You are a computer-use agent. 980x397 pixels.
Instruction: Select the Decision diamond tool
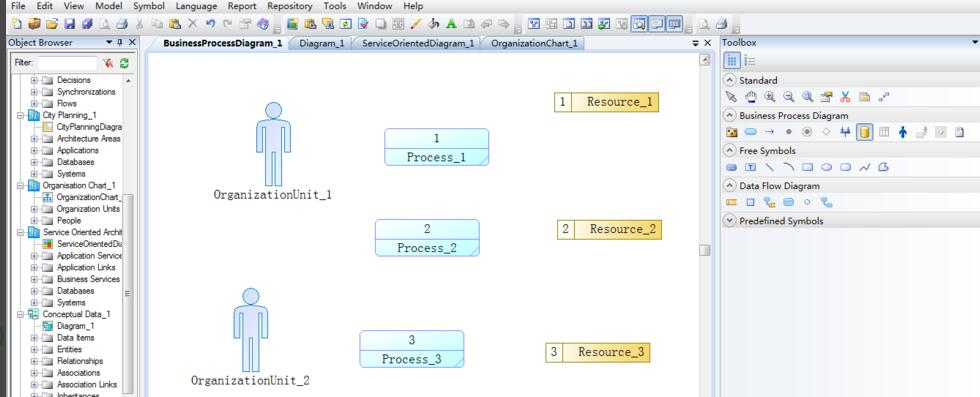pyautogui.click(x=826, y=132)
